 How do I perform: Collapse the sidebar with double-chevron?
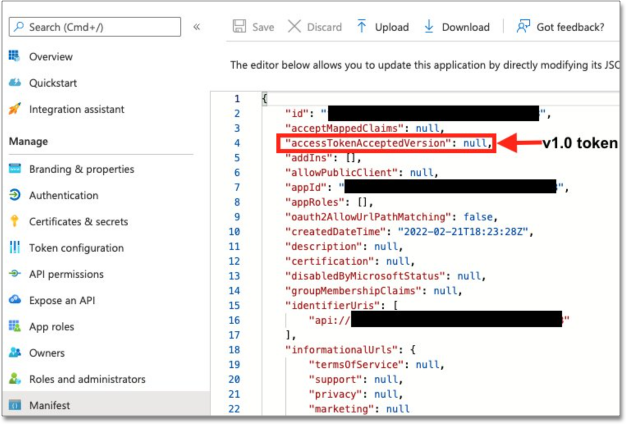click(x=197, y=27)
